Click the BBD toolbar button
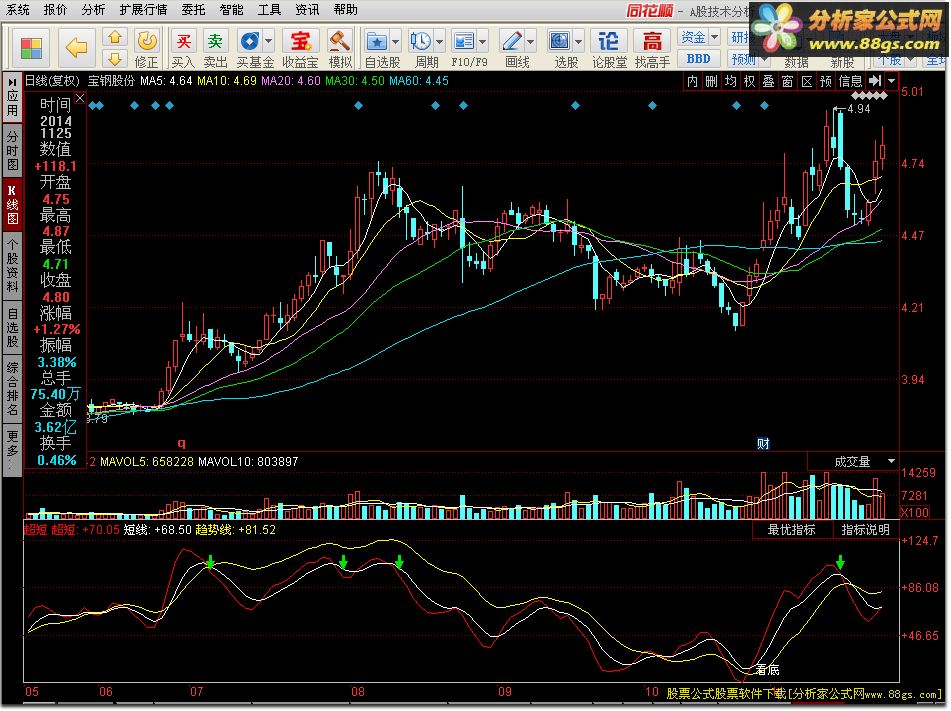The image size is (951, 711). pos(698,59)
